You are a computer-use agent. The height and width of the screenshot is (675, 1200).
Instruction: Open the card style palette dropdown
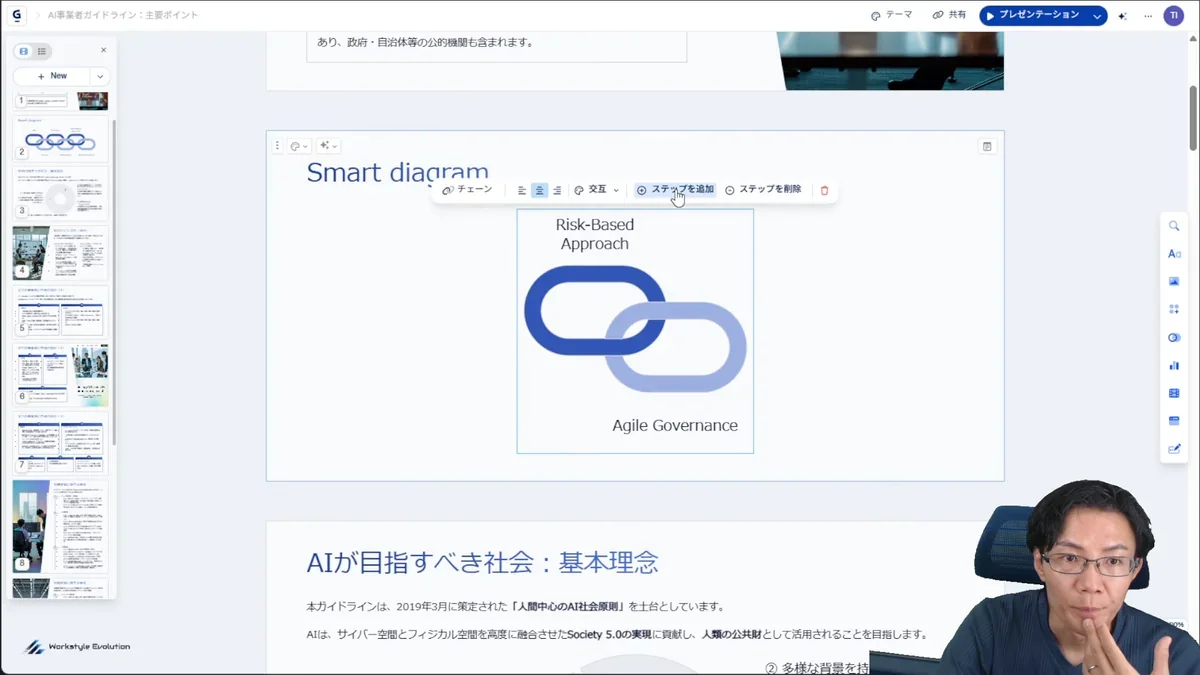[299, 146]
